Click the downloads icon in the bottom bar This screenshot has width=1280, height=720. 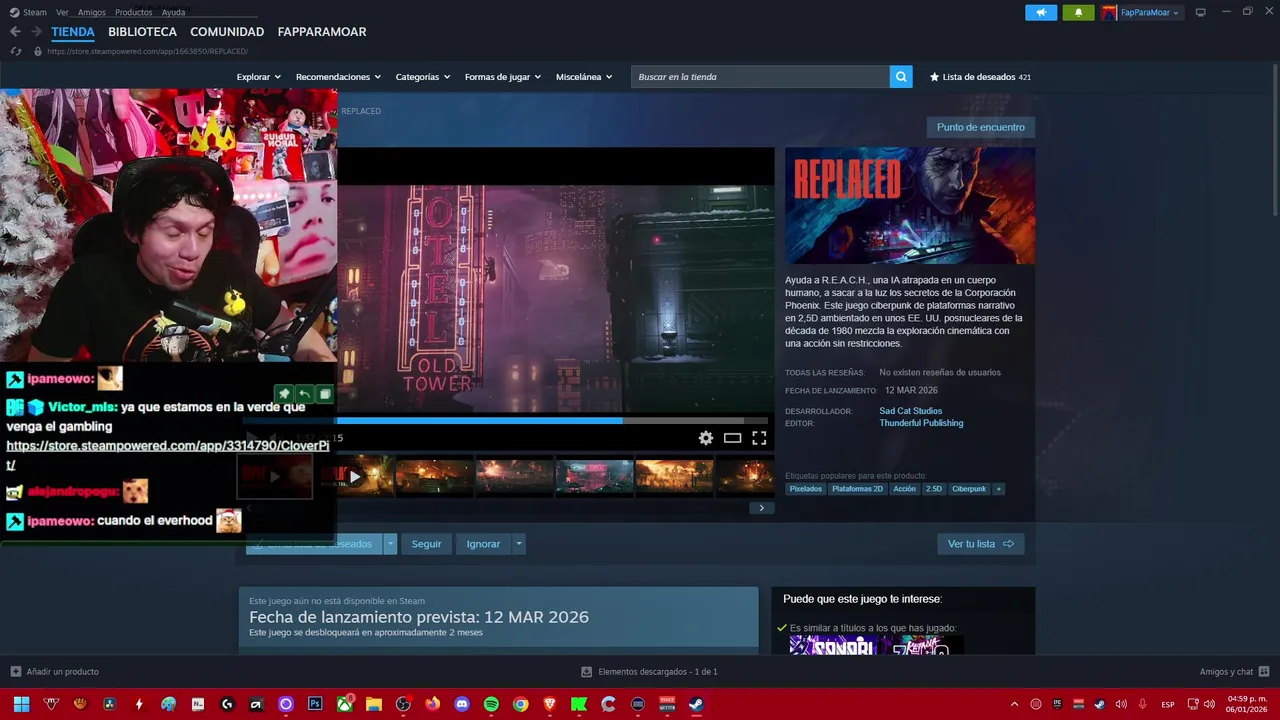587,672
